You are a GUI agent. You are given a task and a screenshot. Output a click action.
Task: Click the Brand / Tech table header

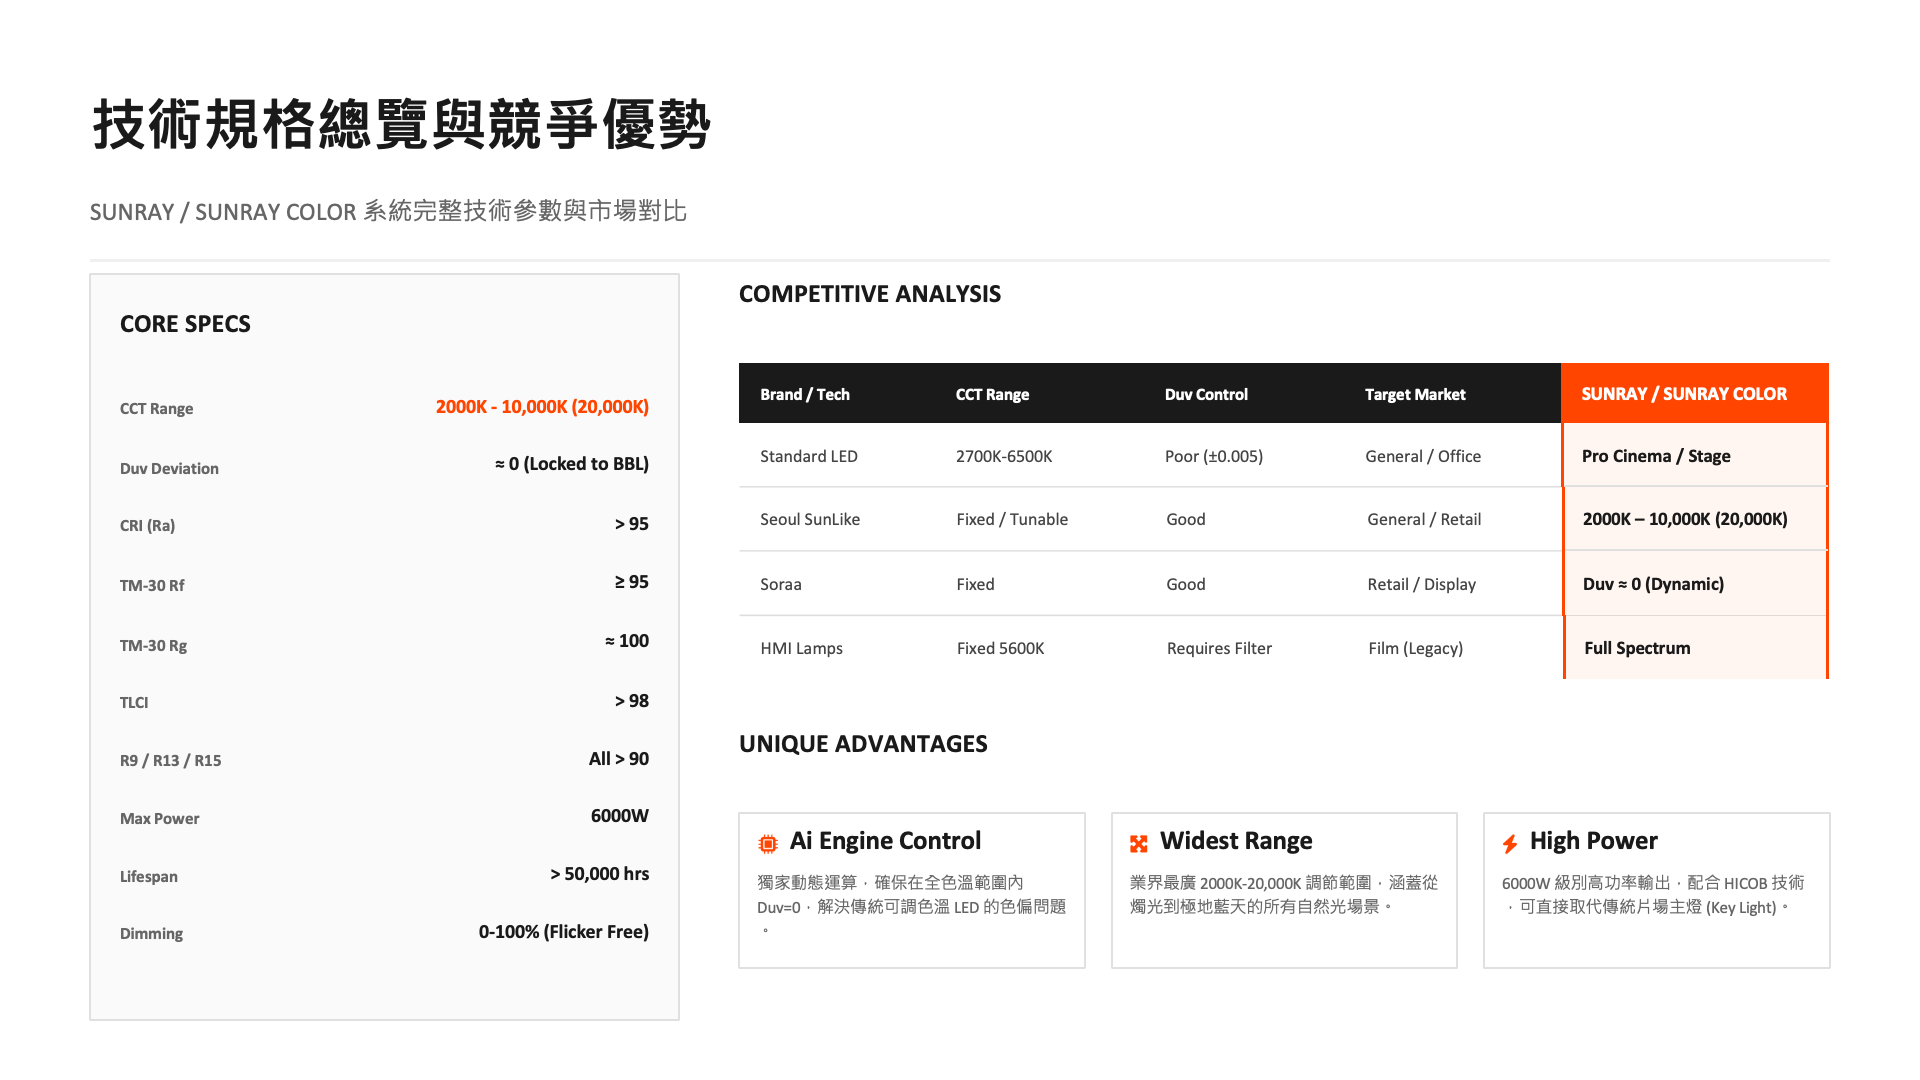pos(804,394)
